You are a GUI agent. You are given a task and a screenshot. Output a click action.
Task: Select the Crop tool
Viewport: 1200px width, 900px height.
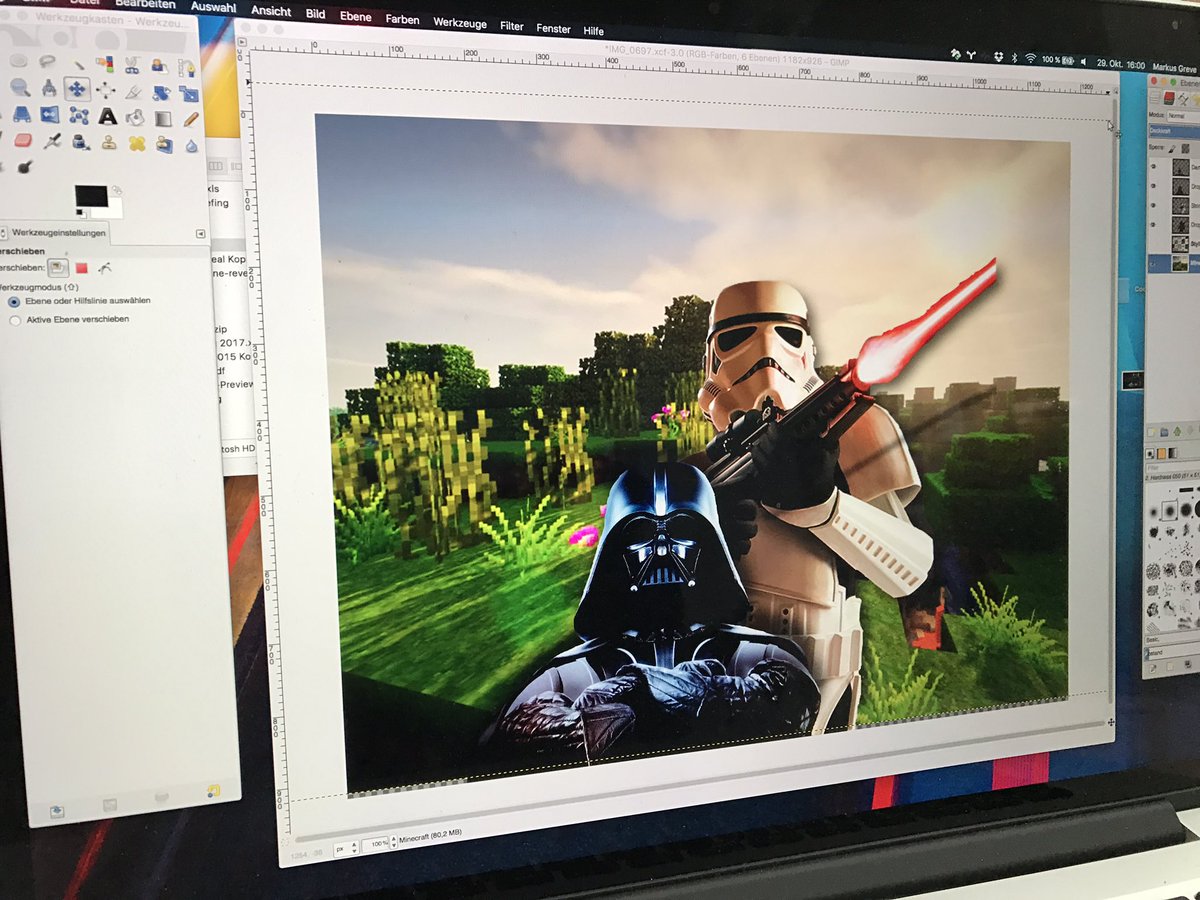(133, 92)
